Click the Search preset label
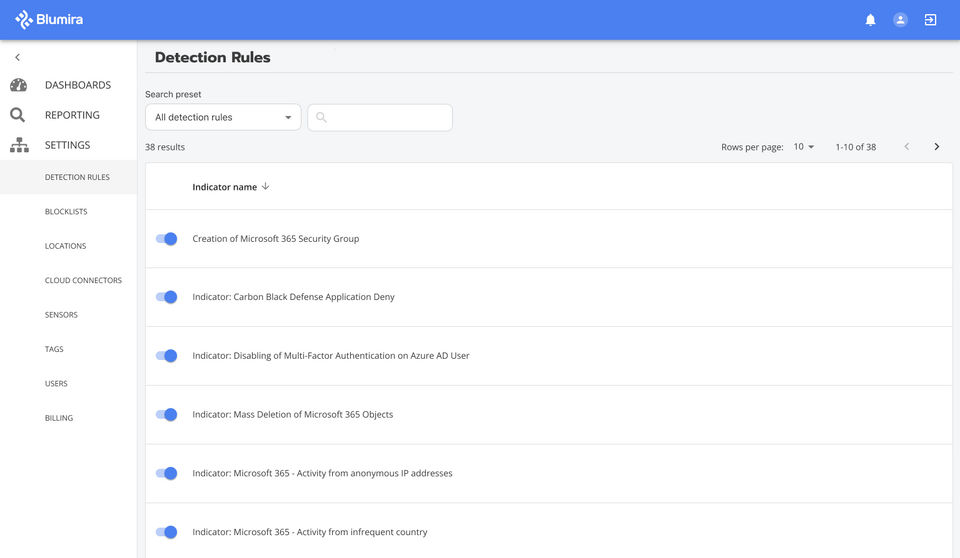This screenshot has width=960, height=558. click(x=173, y=94)
